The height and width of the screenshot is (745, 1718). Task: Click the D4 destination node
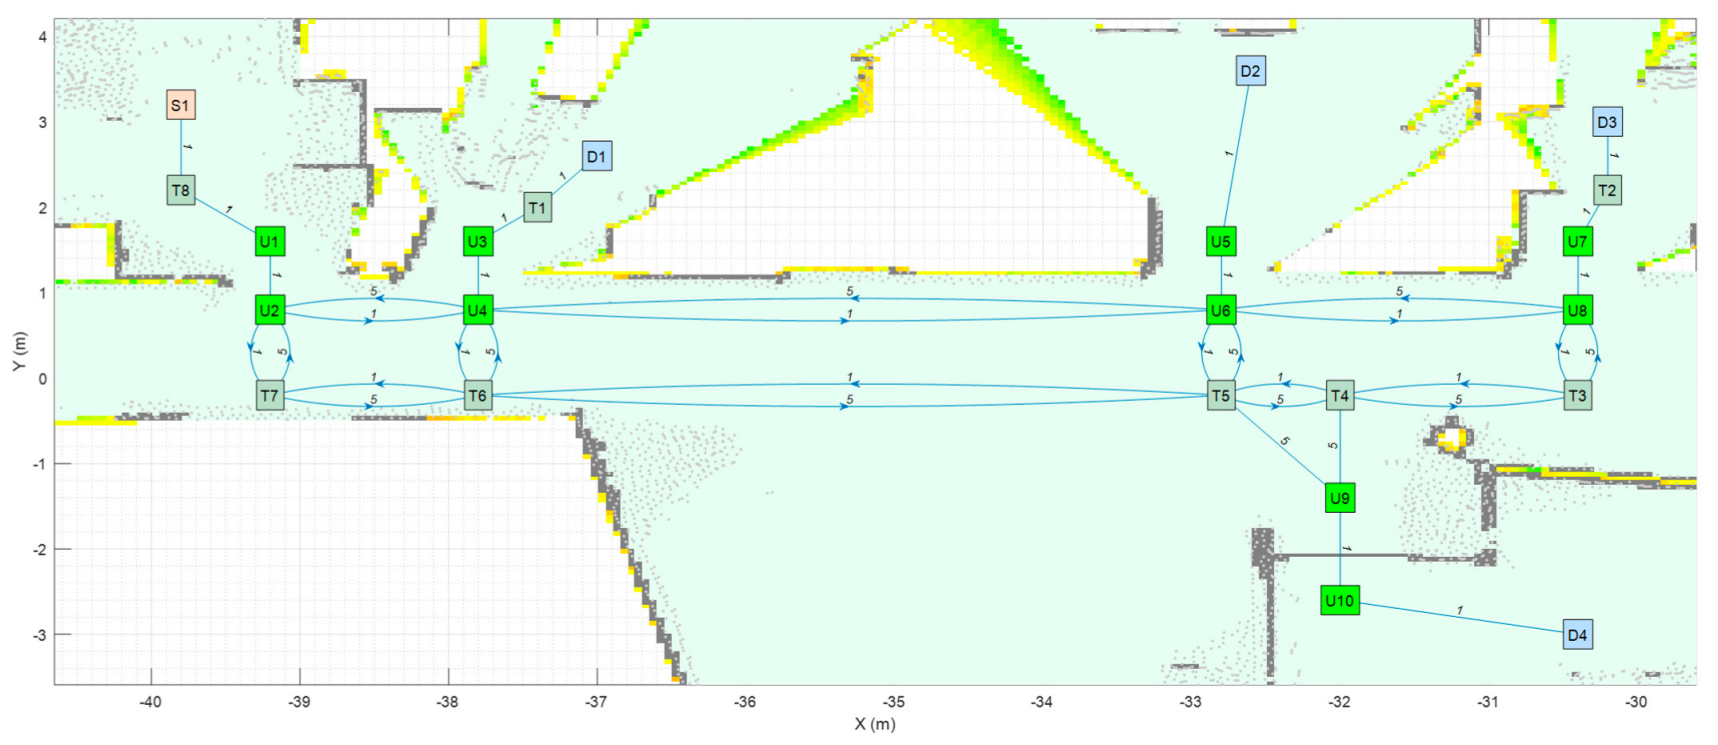click(x=1577, y=634)
